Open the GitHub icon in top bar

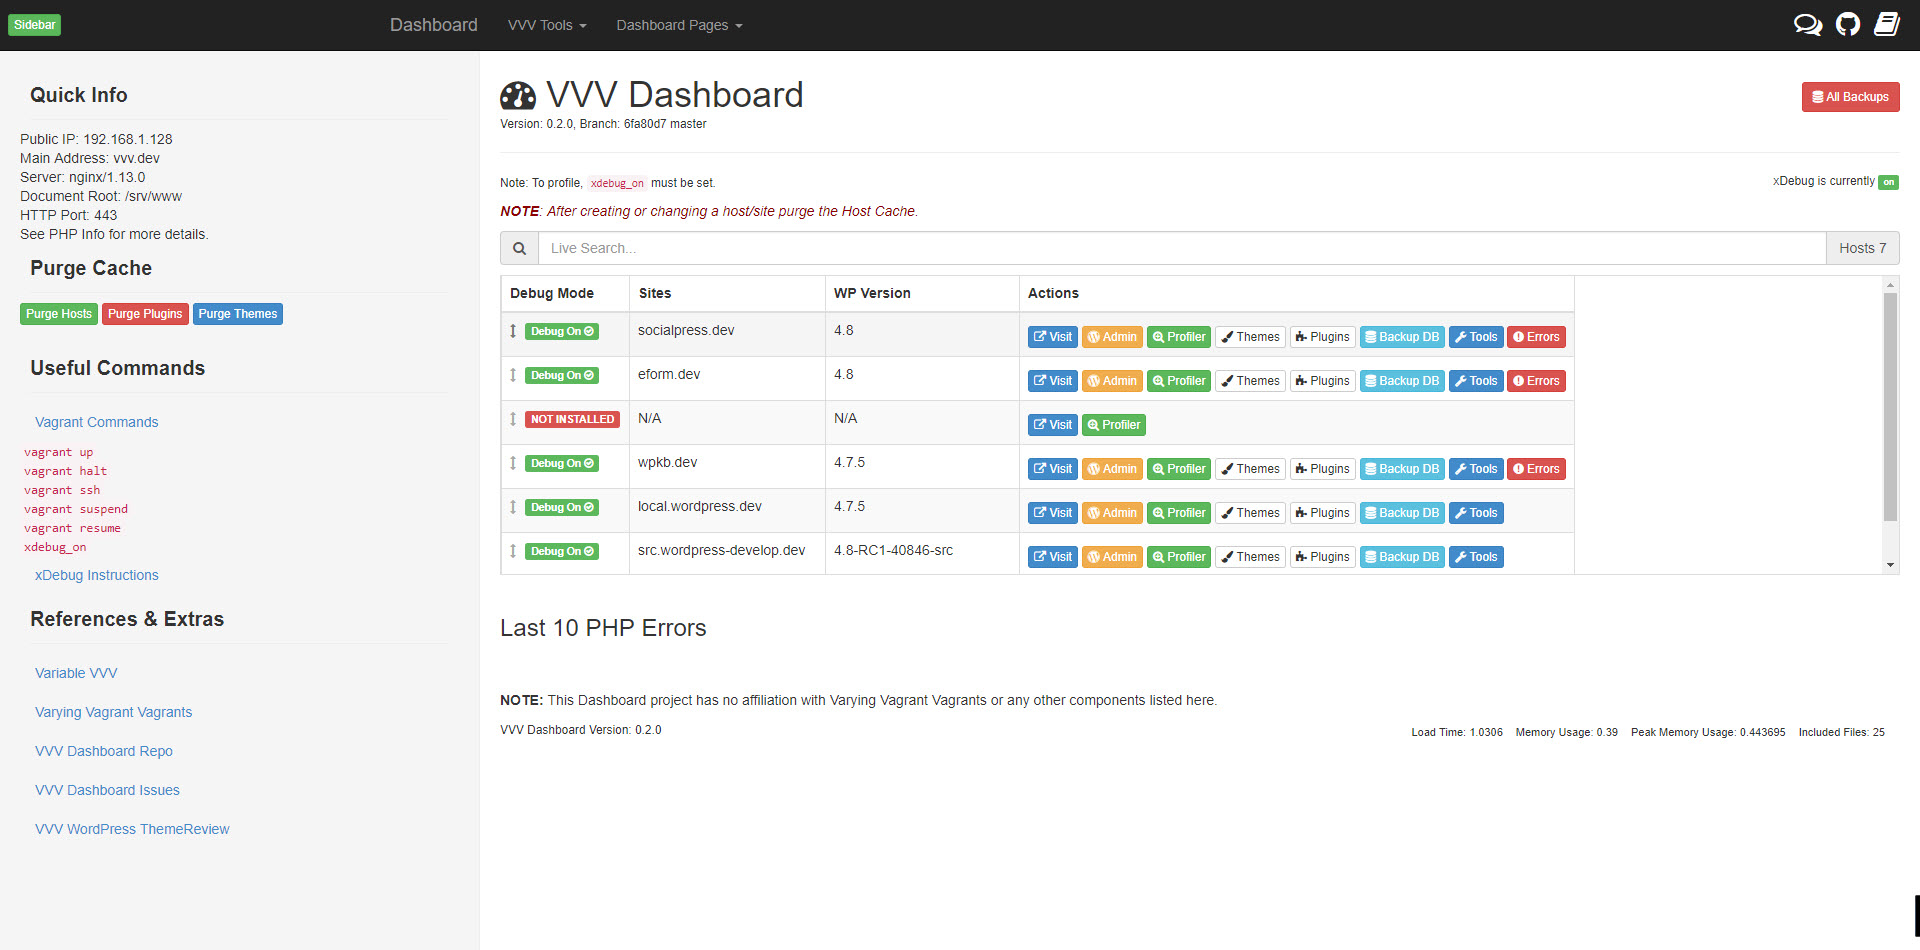pos(1848,25)
